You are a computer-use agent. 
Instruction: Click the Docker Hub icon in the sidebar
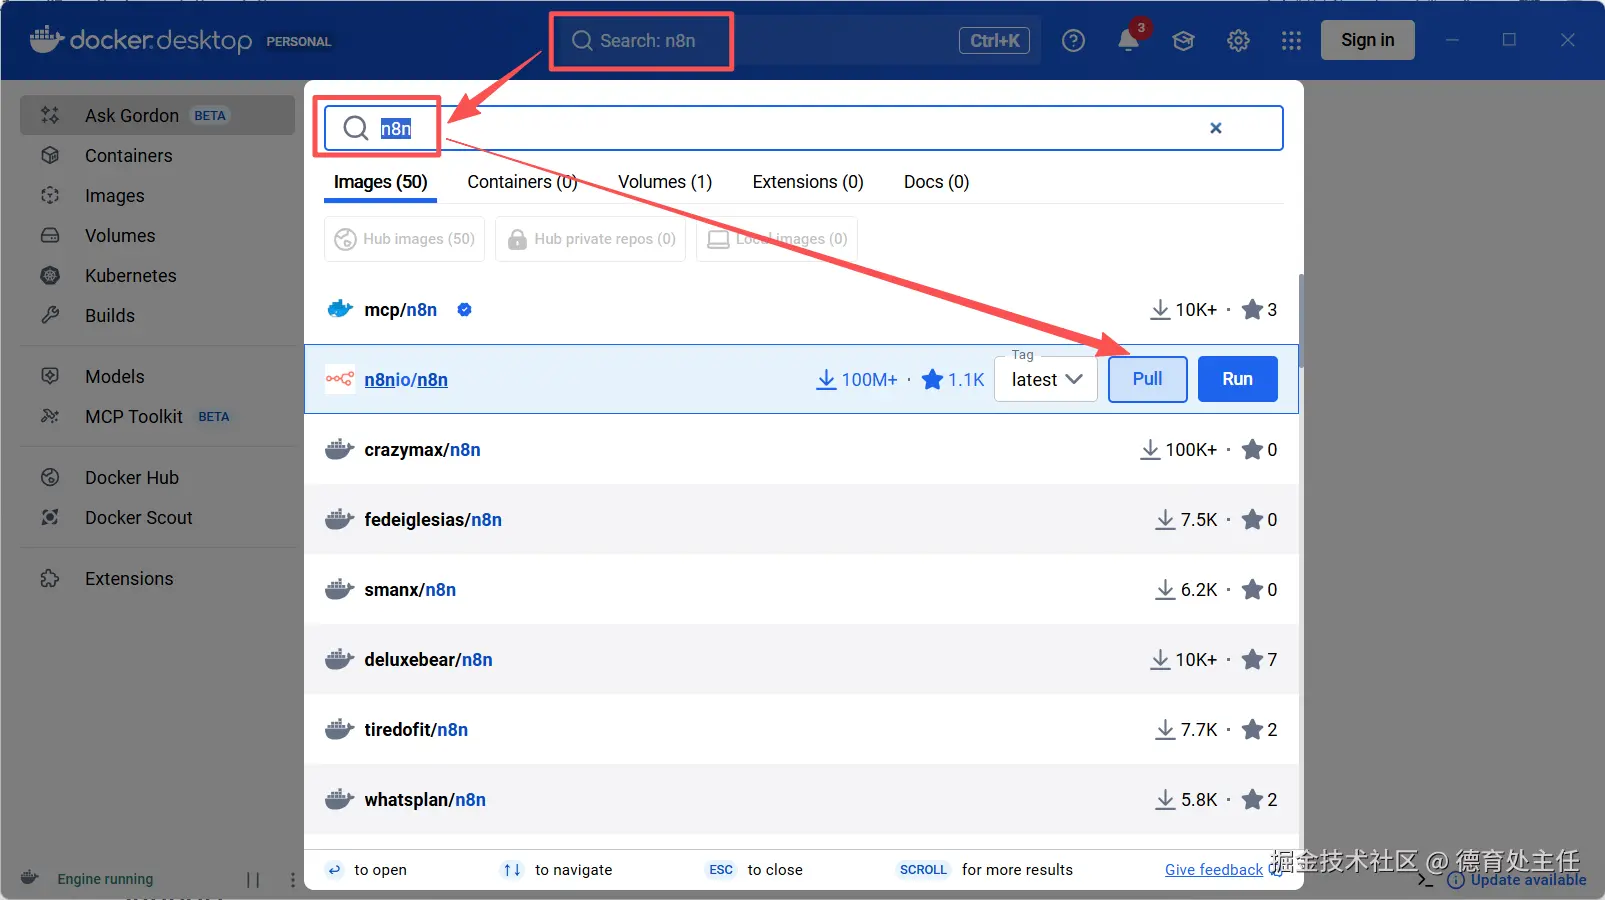(x=50, y=478)
